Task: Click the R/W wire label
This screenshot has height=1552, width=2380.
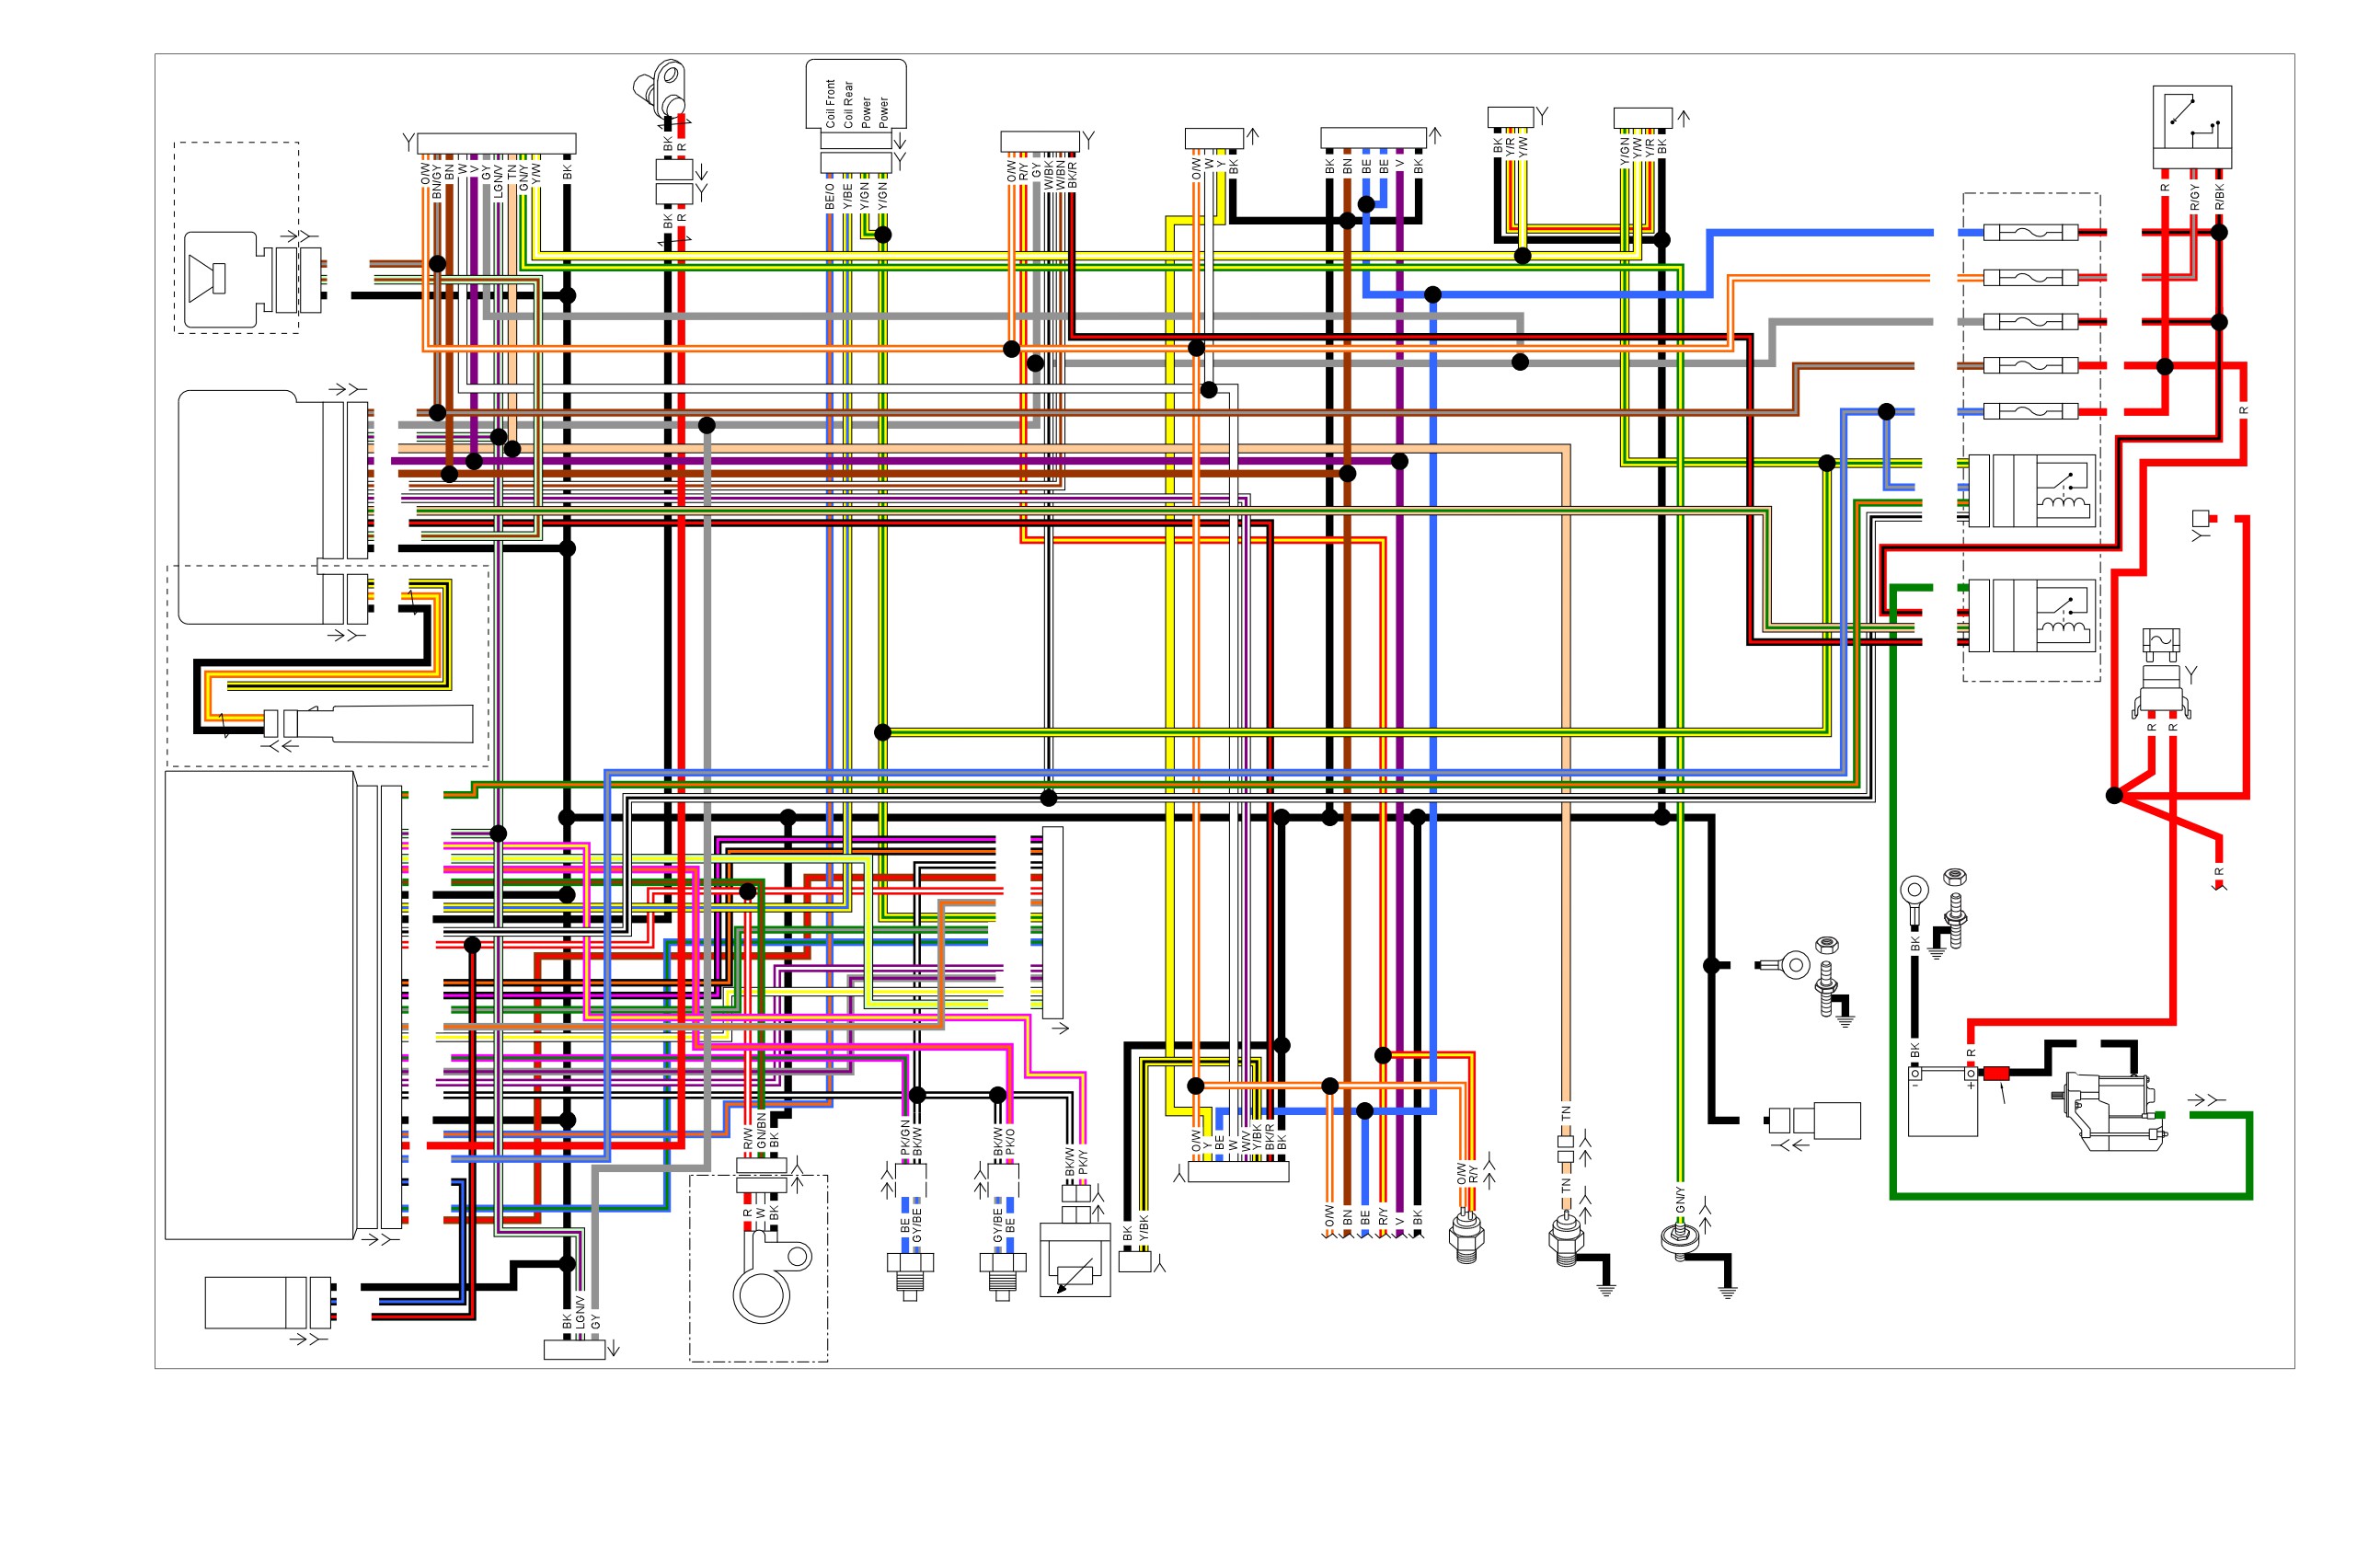Action: click(747, 1138)
